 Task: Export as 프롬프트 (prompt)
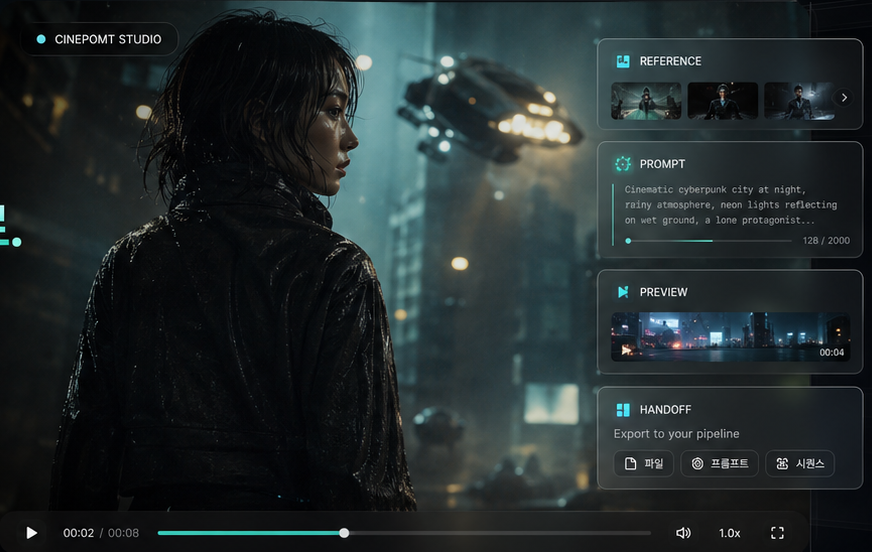pyautogui.click(x=719, y=464)
